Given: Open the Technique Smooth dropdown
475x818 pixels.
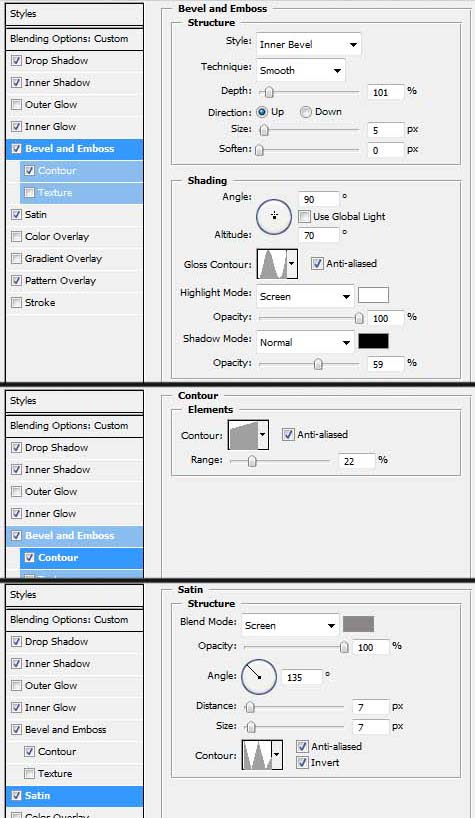Looking at the screenshot, I should point(300,70).
